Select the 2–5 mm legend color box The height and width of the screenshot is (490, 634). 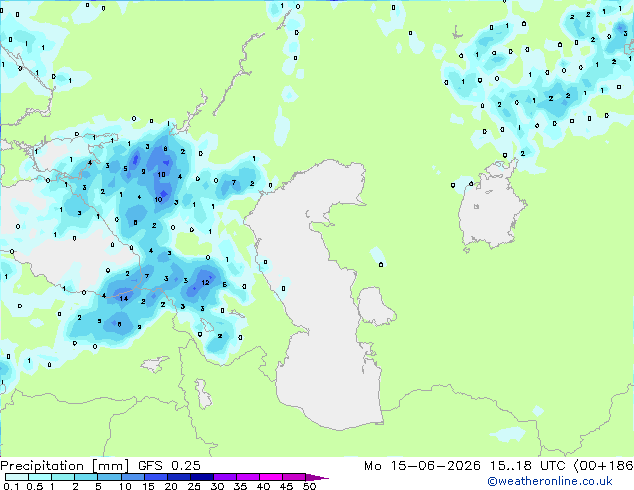point(86,477)
